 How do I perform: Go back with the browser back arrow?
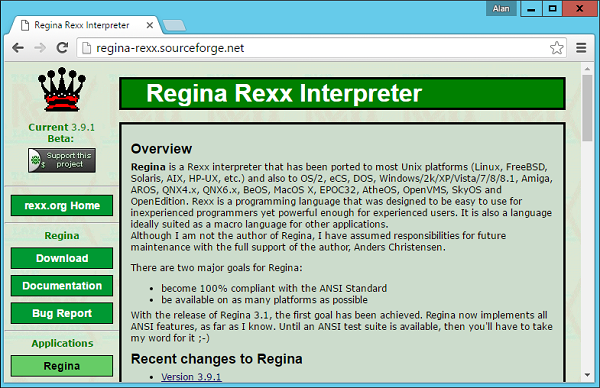click(18, 48)
